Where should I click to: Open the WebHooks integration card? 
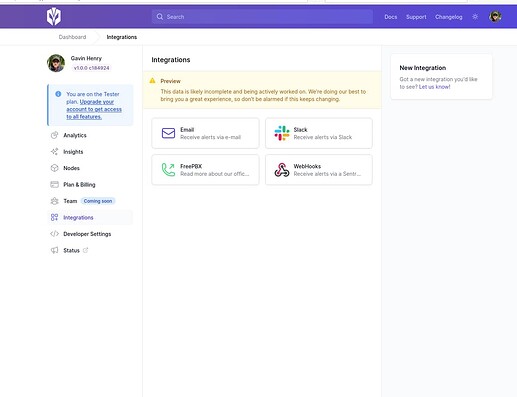click(319, 170)
